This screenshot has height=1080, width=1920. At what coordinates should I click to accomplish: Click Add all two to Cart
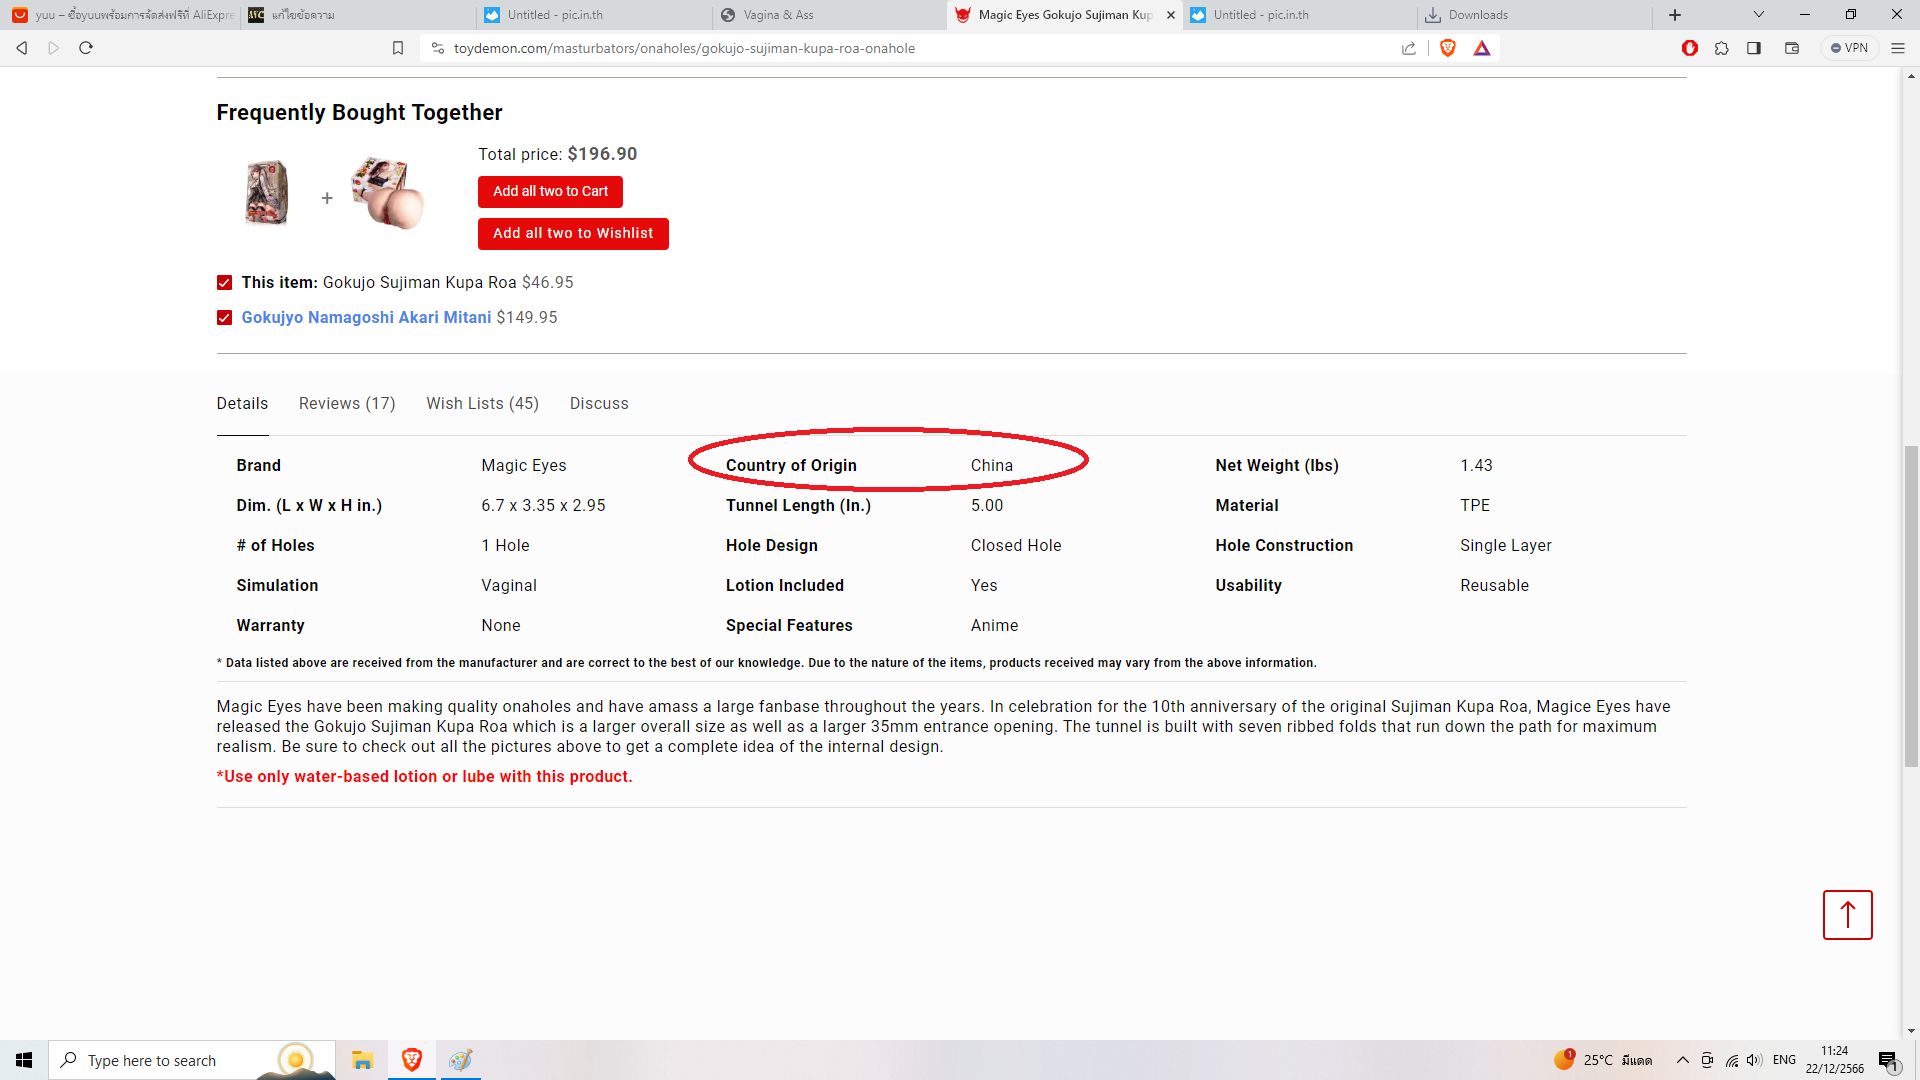point(550,191)
